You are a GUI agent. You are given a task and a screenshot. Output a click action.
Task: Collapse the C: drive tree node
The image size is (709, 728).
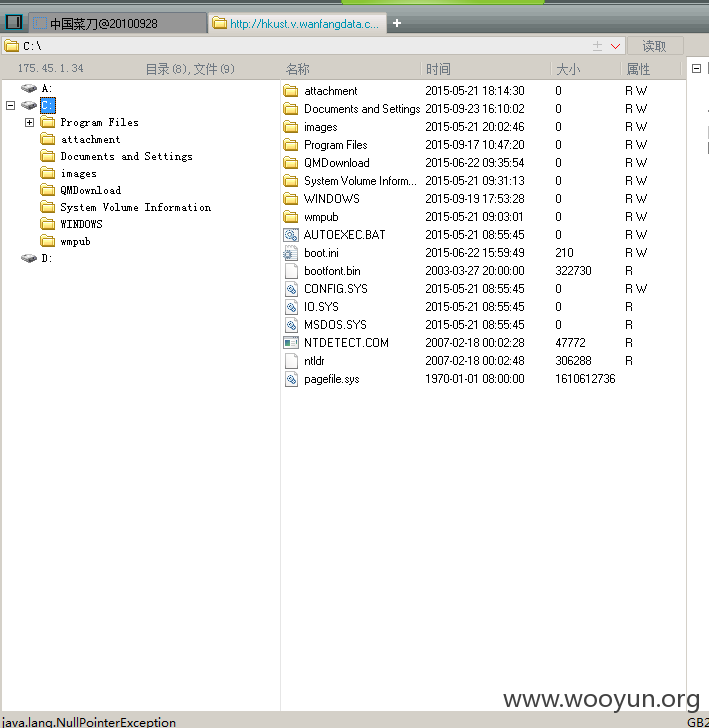(11, 105)
